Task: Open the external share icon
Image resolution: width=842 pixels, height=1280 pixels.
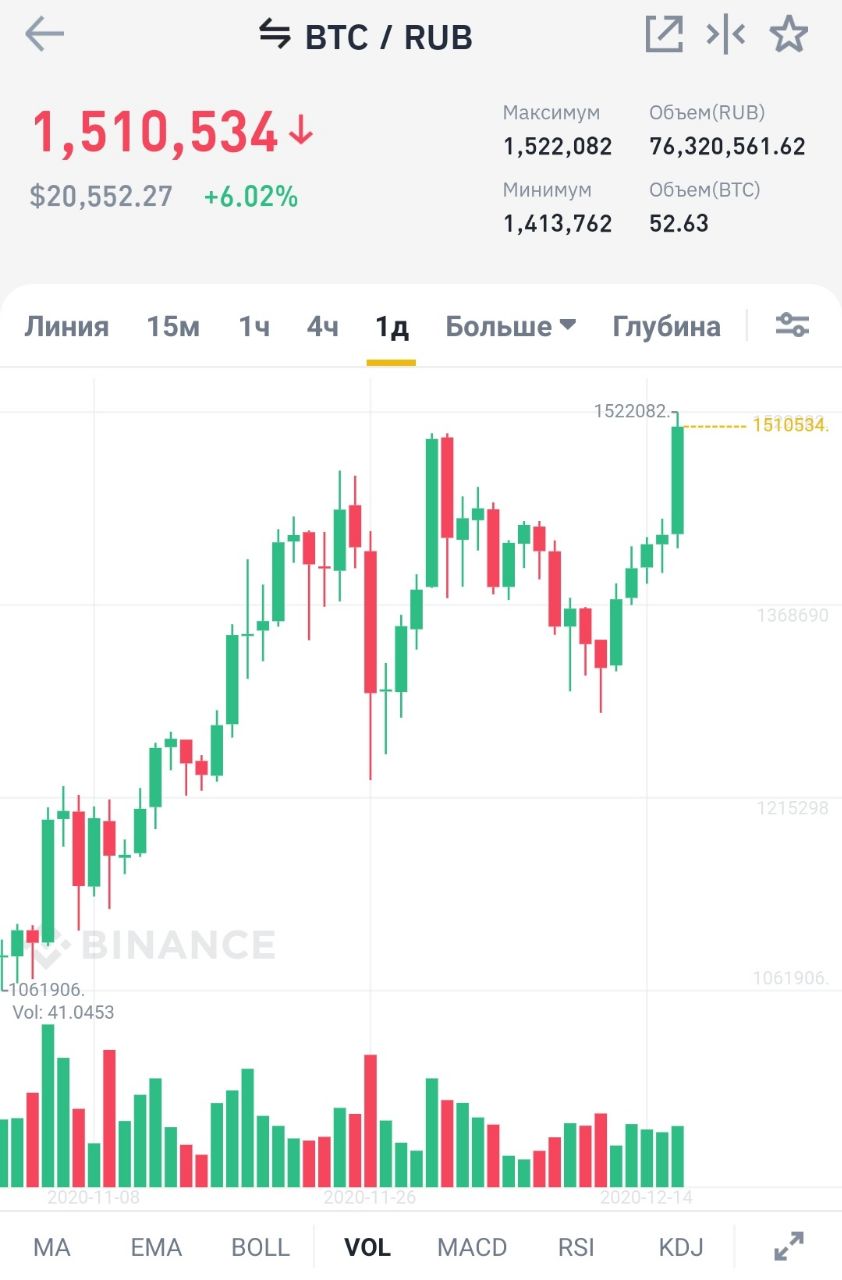Action: click(x=663, y=35)
